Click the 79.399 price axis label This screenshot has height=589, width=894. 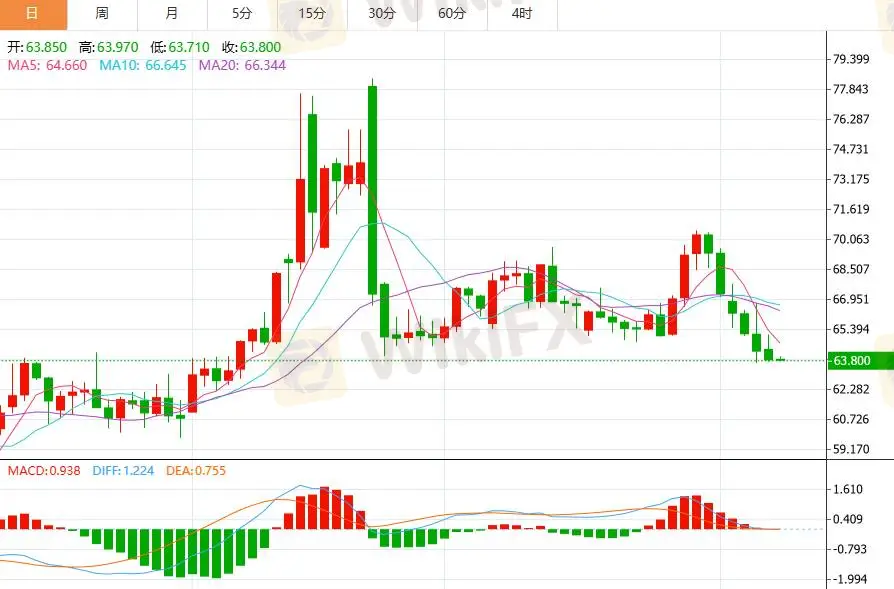point(851,59)
